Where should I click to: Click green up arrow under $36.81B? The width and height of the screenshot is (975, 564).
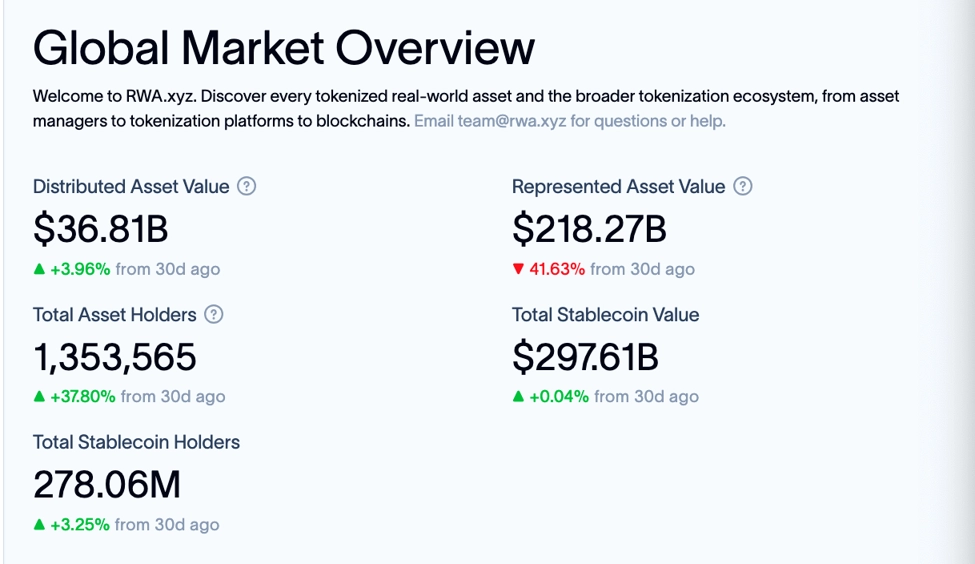(39, 269)
